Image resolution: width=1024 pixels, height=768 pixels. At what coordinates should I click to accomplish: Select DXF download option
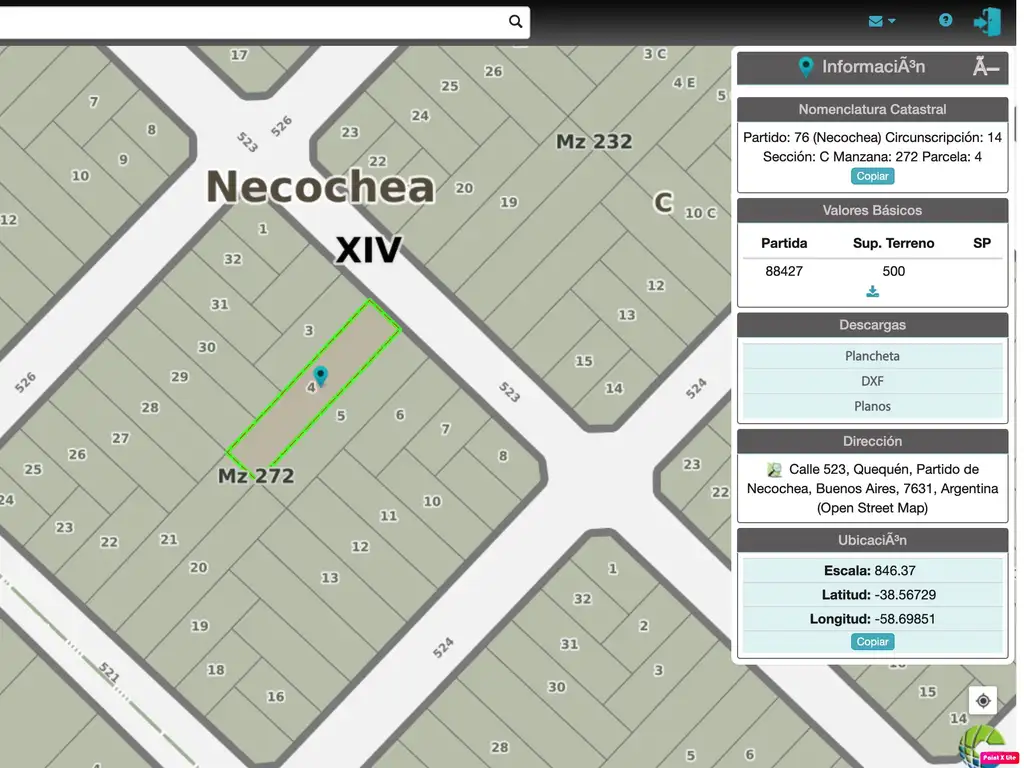[872, 381]
